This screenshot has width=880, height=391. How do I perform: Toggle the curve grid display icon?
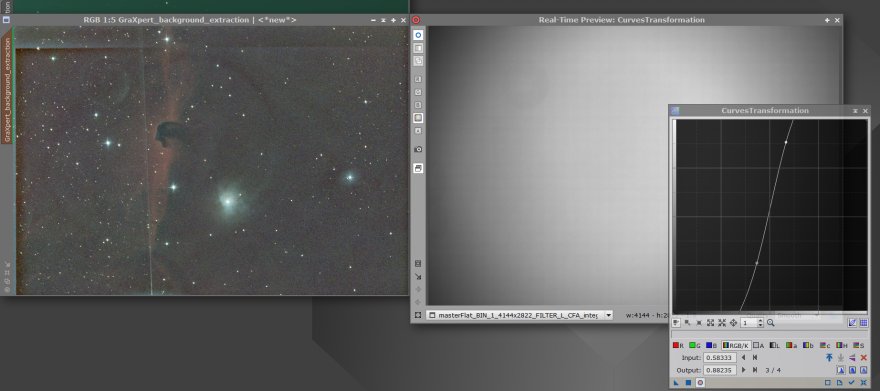[864, 323]
